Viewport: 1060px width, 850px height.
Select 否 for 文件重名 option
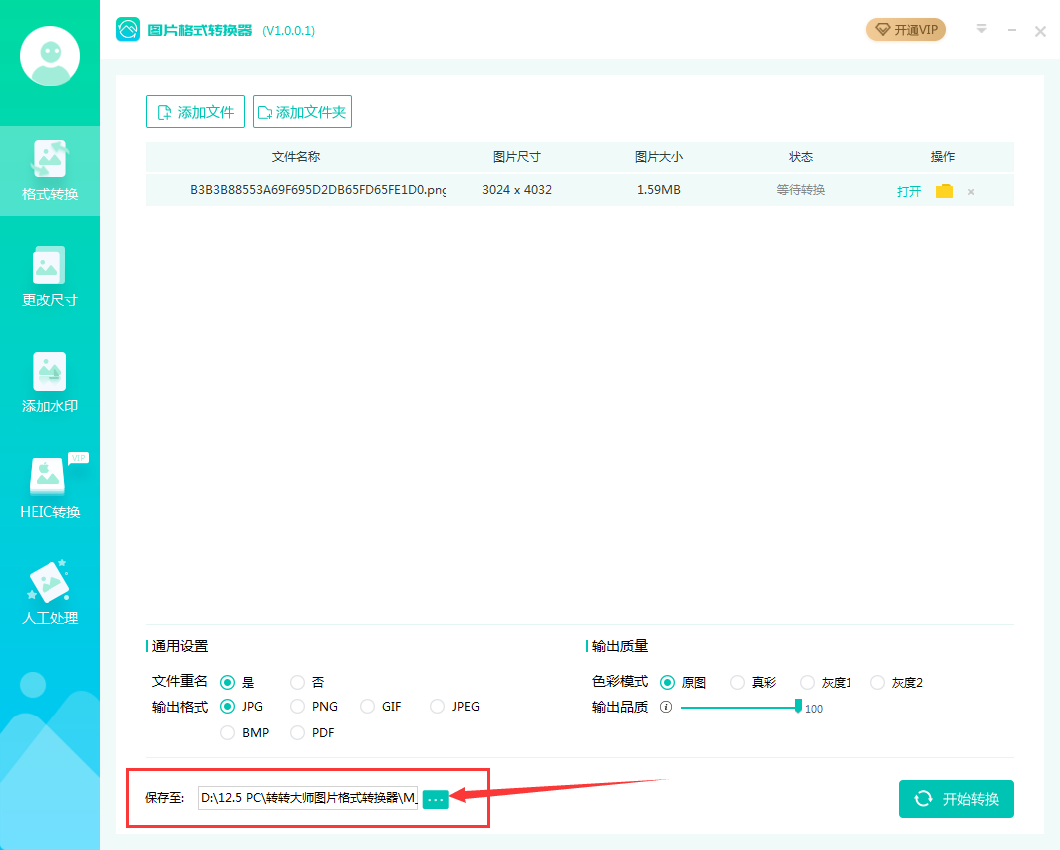click(x=297, y=682)
